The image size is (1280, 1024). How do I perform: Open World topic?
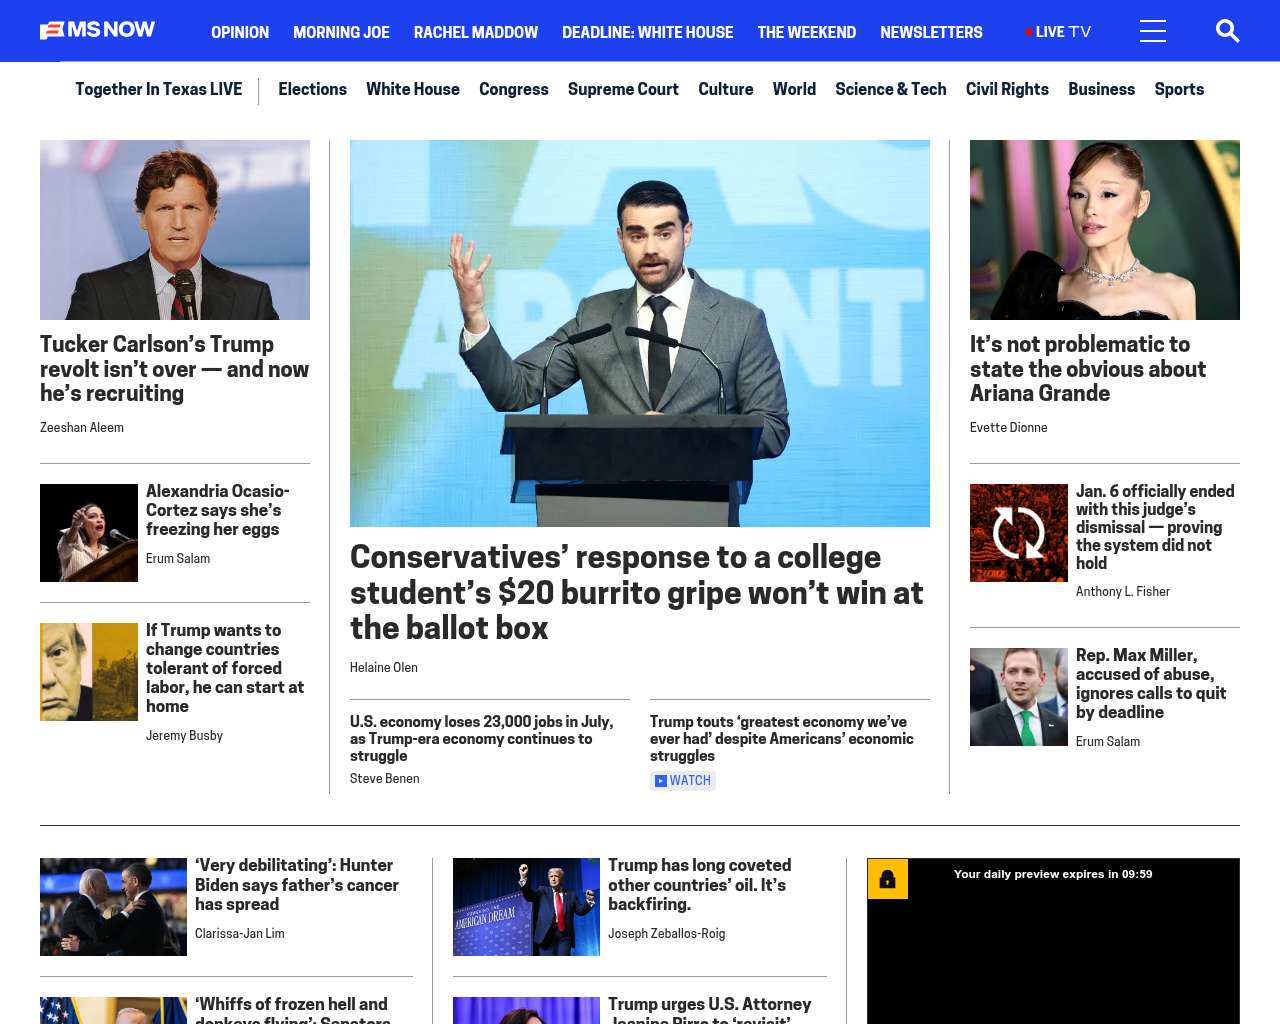pos(794,89)
